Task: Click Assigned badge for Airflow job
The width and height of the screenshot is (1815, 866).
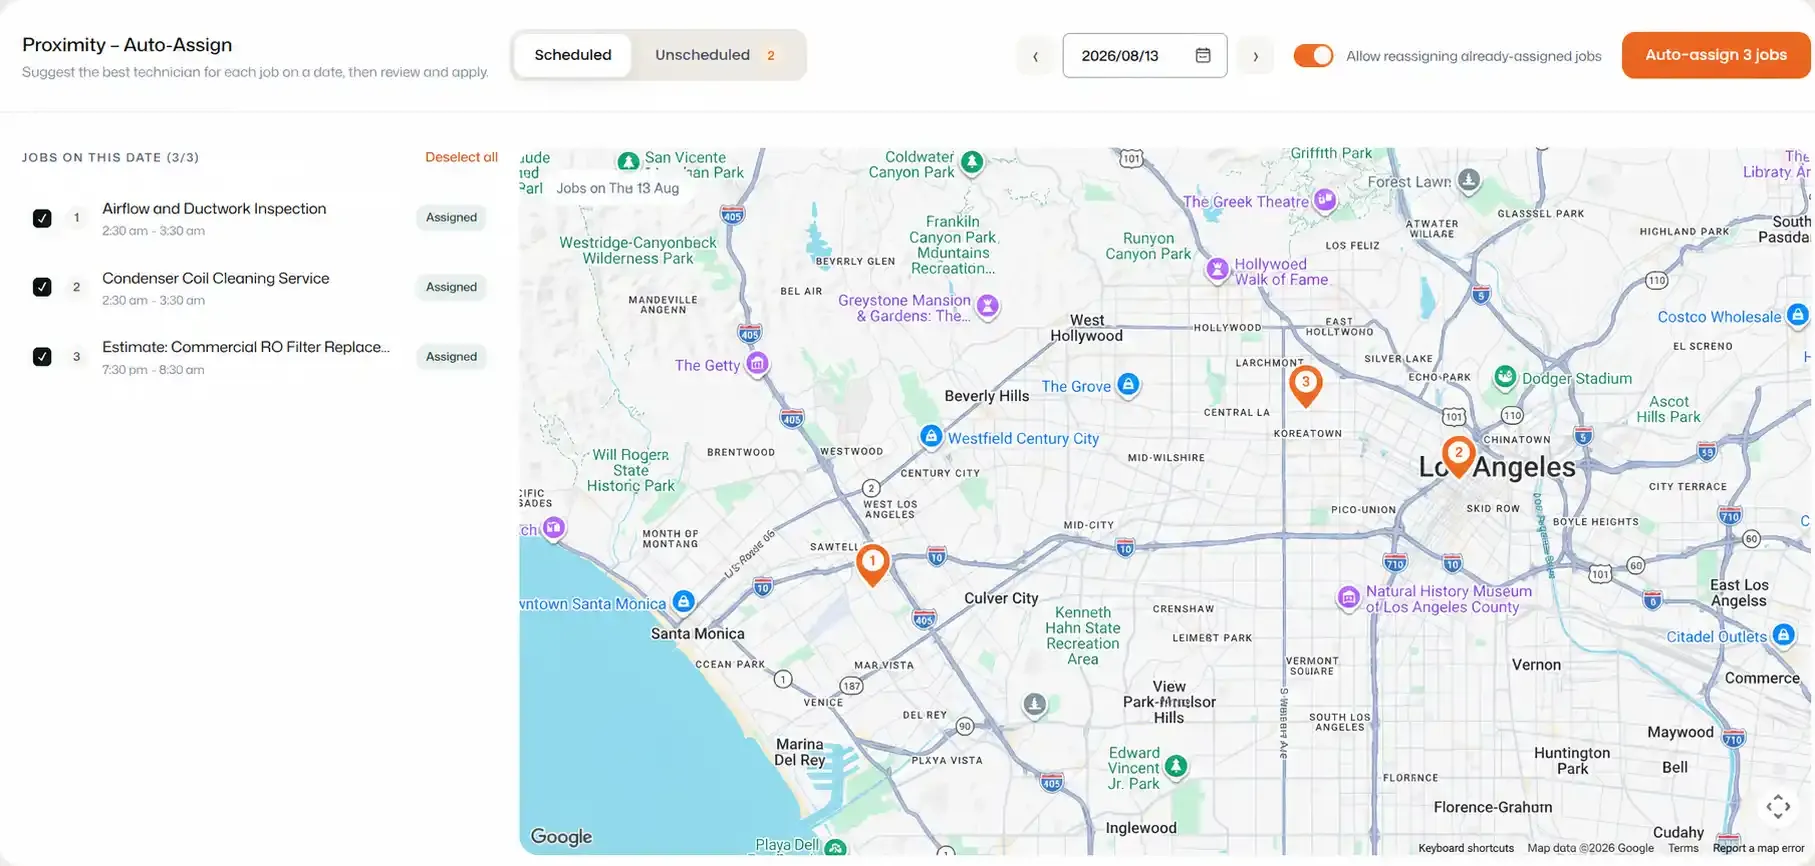Action: (x=451, y=217)
